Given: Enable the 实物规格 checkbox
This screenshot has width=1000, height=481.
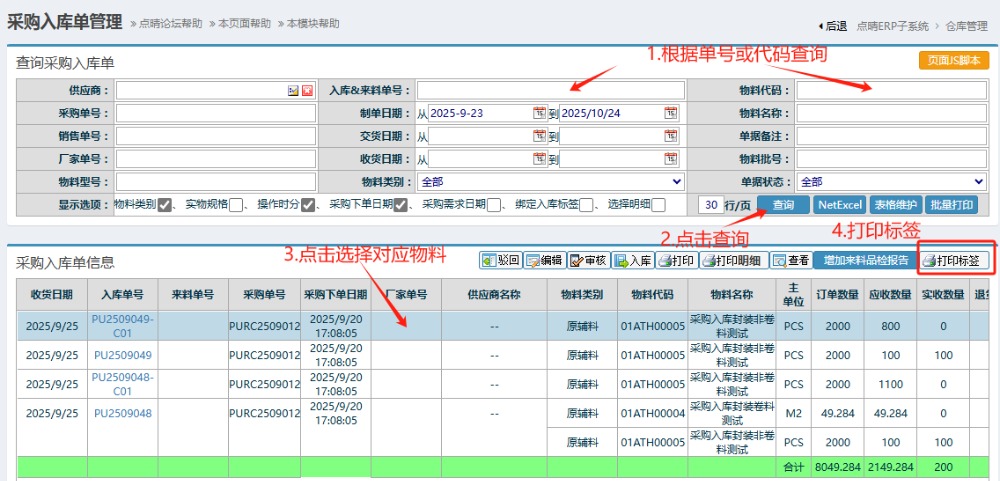Looking at the screenshot, I should tap(237, 205).
